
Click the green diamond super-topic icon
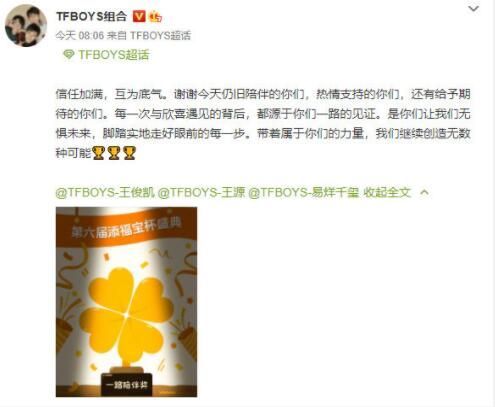click(69, 54)
